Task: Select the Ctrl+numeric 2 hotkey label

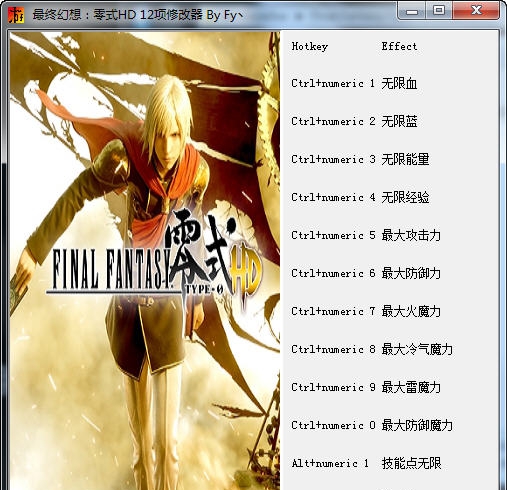Action: [333, 121]
